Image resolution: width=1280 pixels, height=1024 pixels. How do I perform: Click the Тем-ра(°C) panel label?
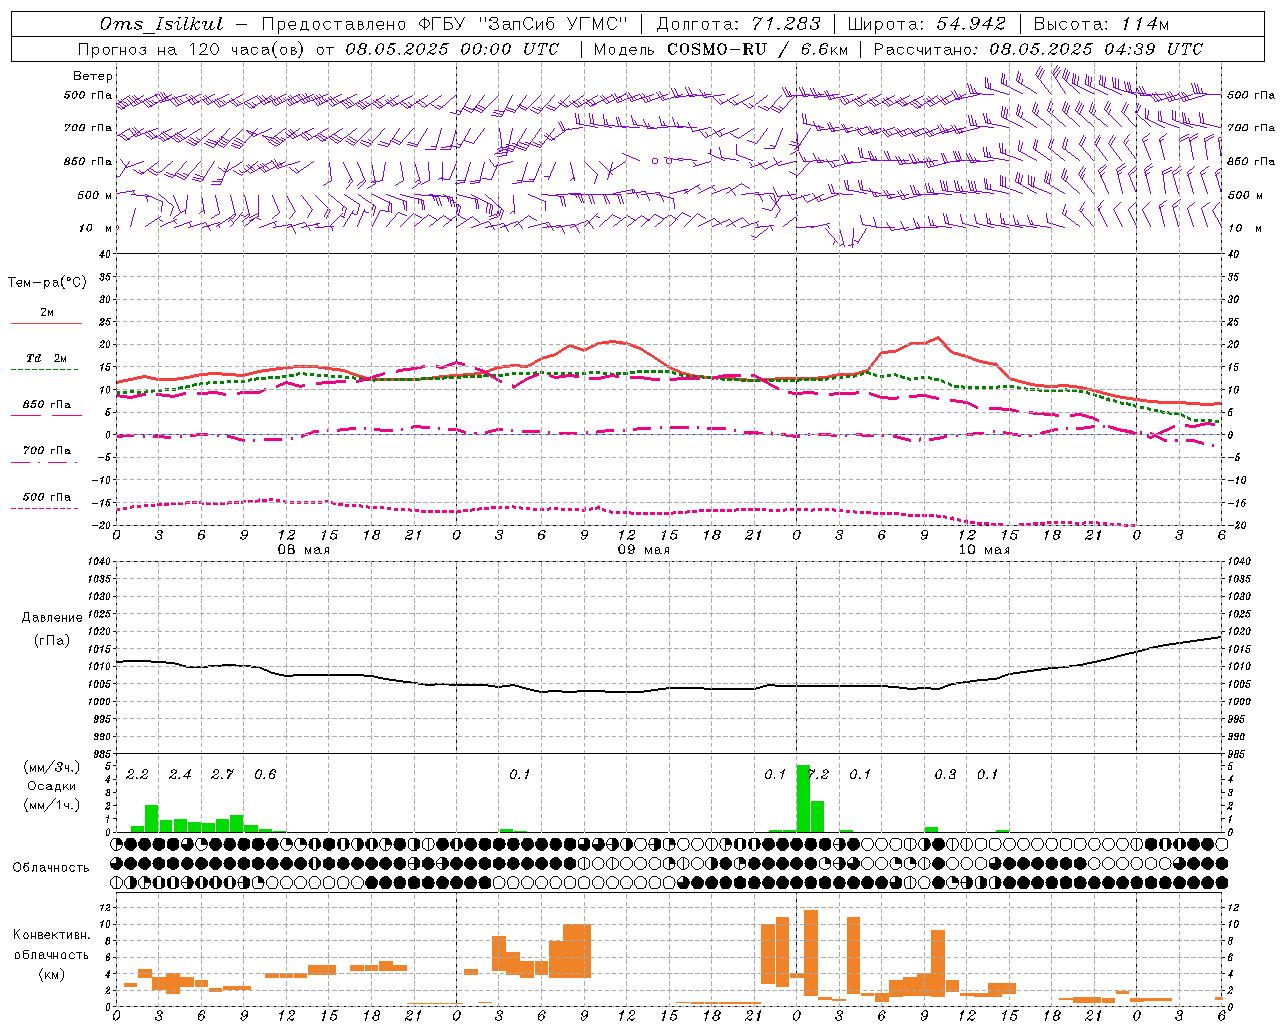tap(47, 283)
